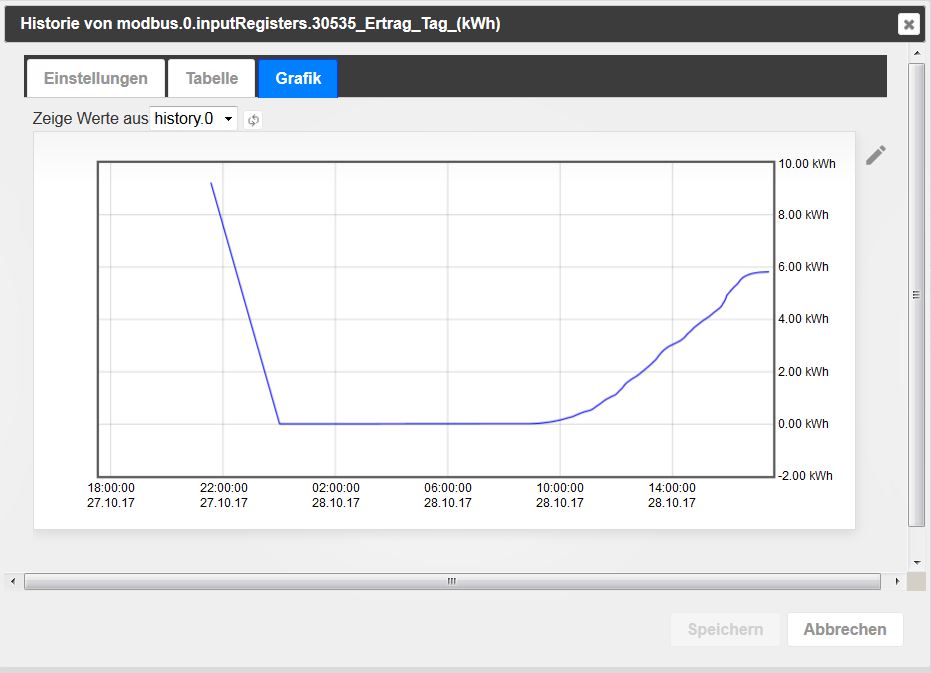Select the Grafik tab
The width and height of the screenshot is (931, 673).
[298, 78]
